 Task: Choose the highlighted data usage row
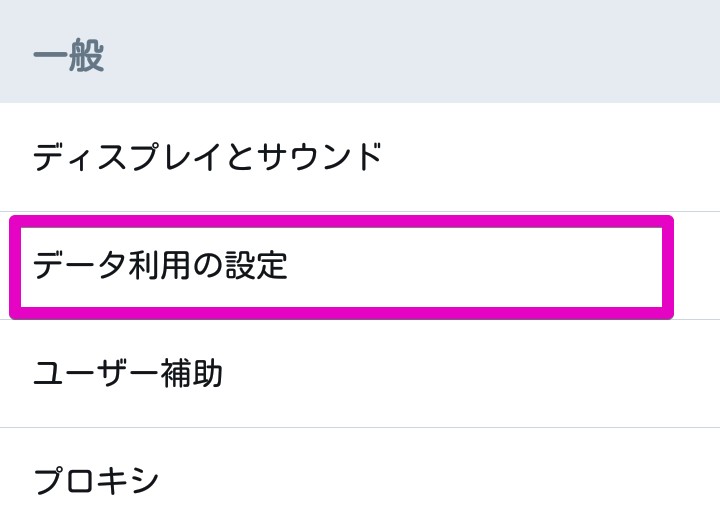(x=340, y=266)
